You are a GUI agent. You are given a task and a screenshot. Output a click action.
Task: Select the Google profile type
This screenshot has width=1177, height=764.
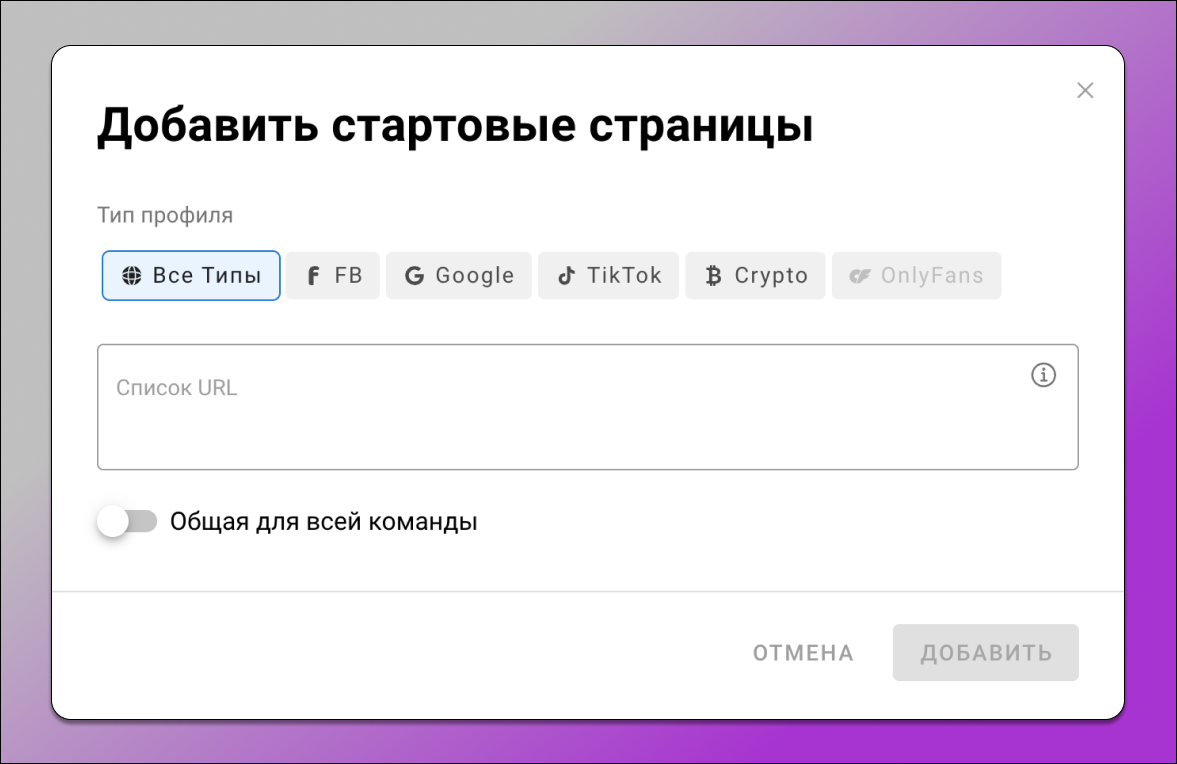pyautogui.click(x=458, y=275)
